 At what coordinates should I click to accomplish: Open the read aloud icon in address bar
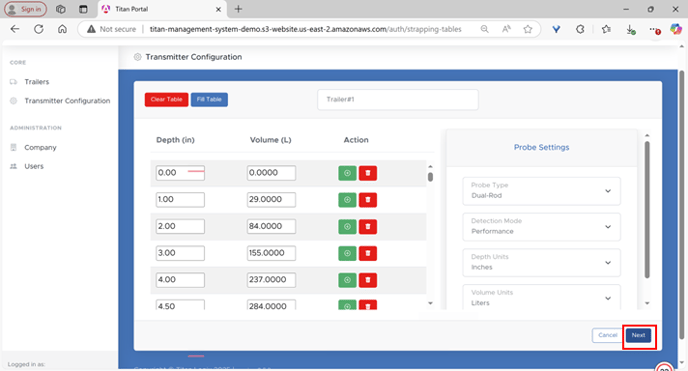pyautogui.click(x=506, y=29)
